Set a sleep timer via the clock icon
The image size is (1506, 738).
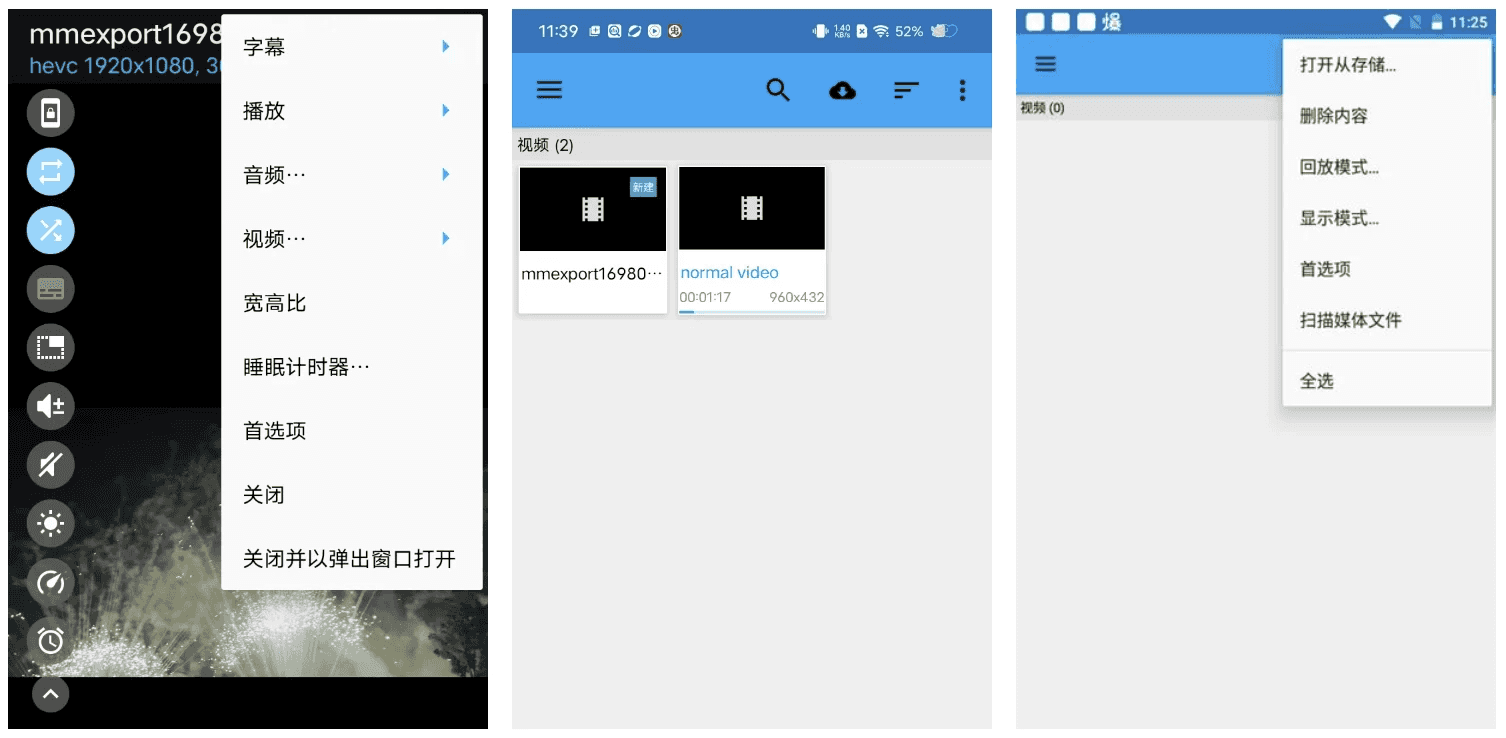(50, 640)
